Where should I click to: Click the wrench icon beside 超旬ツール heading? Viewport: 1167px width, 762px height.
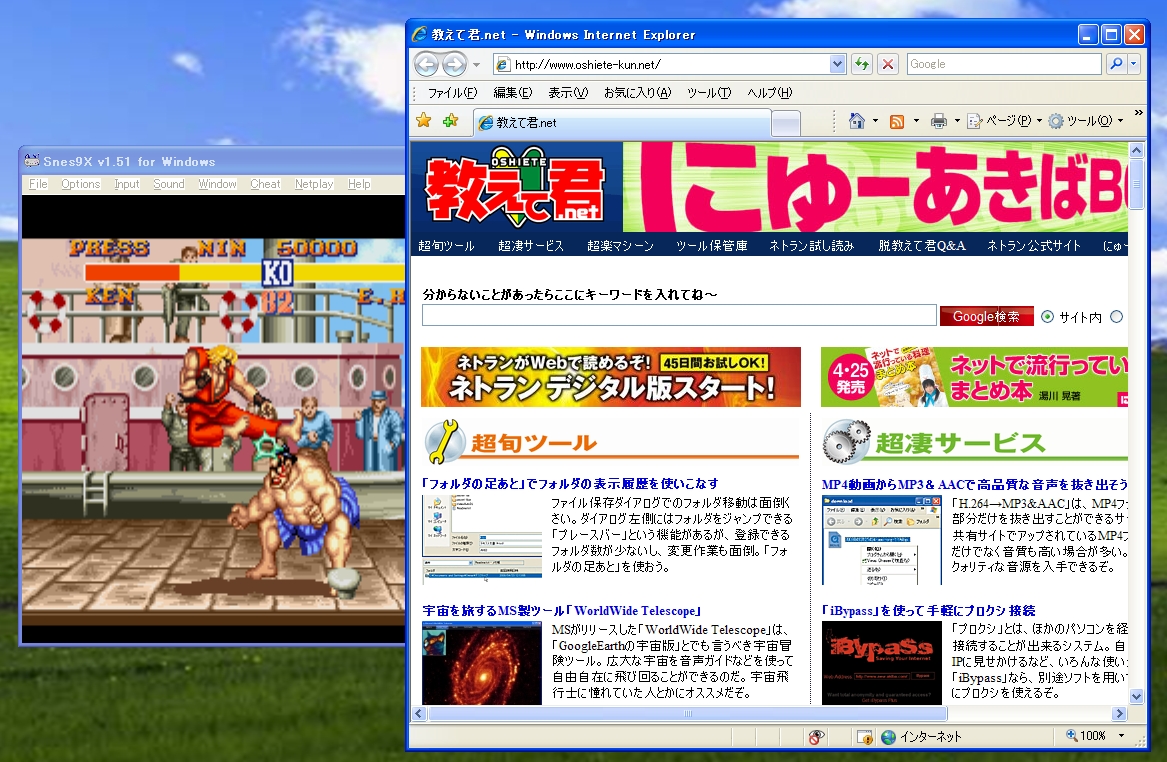tap(444, 442)
